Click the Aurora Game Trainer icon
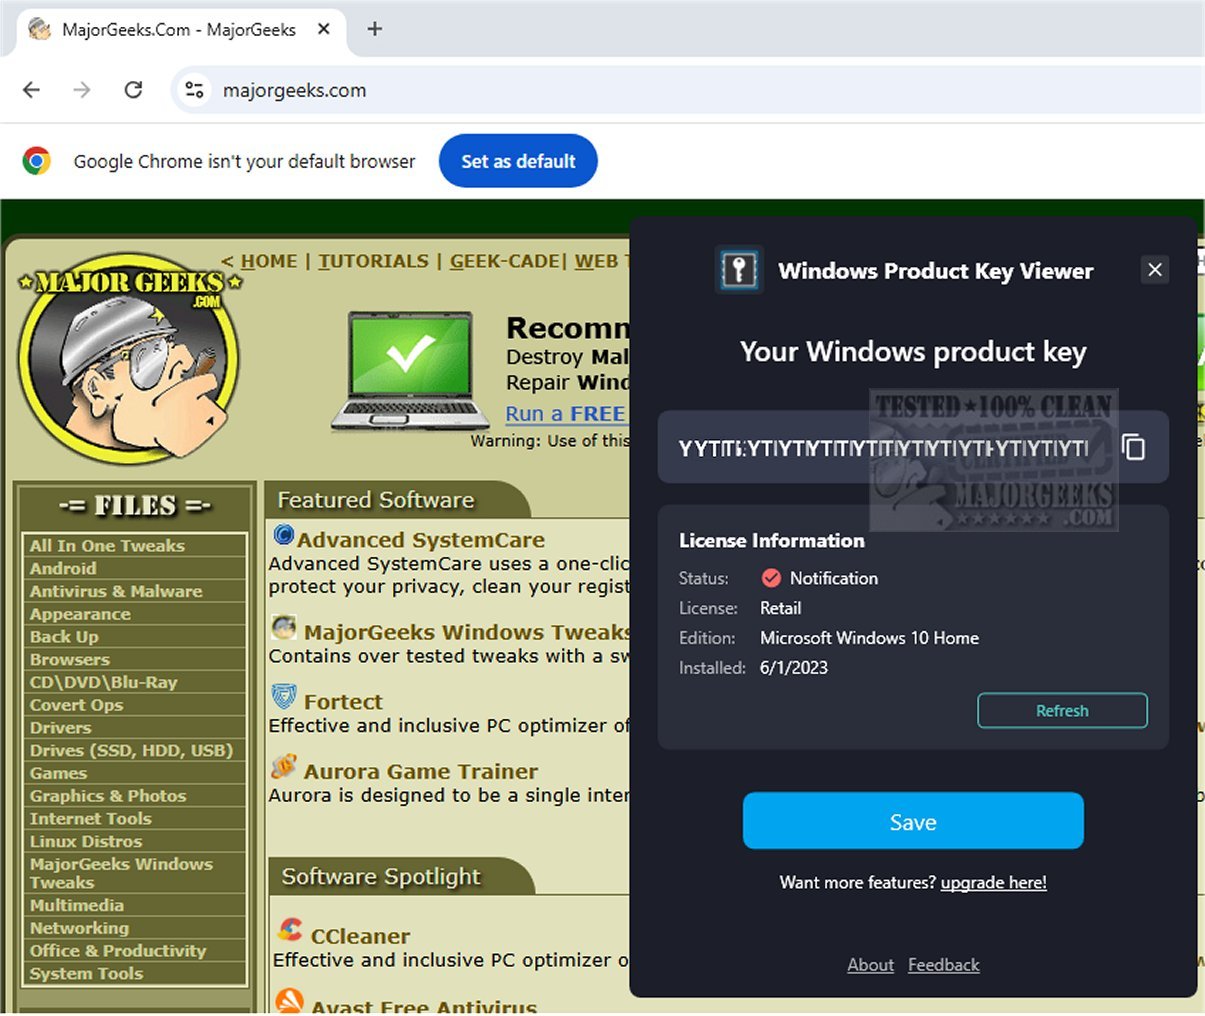 coord(284,767)
